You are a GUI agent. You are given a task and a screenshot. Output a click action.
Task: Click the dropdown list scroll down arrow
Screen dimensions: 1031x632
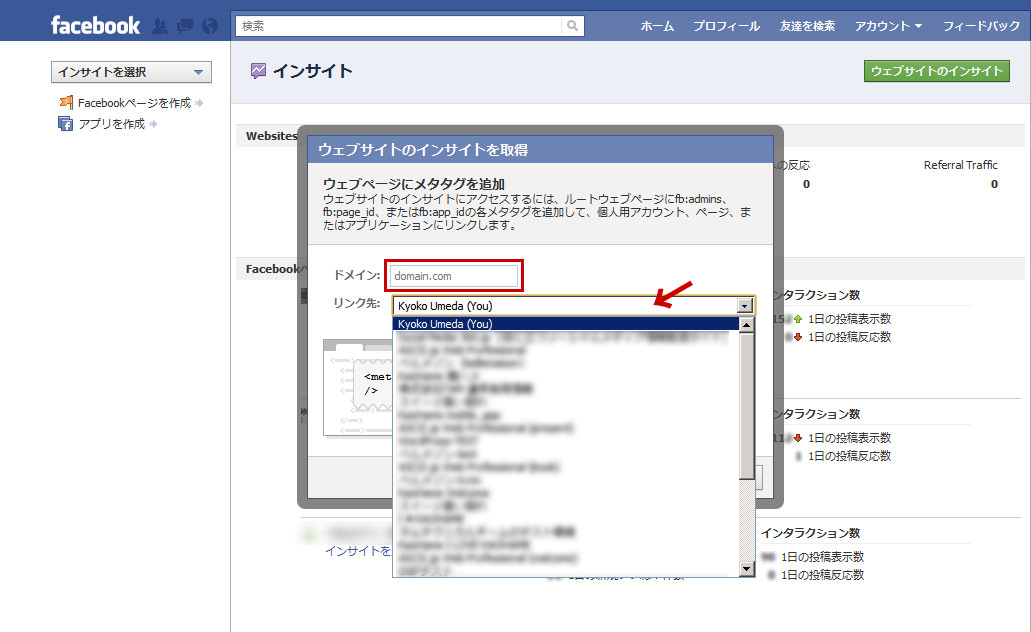(746, 569)
